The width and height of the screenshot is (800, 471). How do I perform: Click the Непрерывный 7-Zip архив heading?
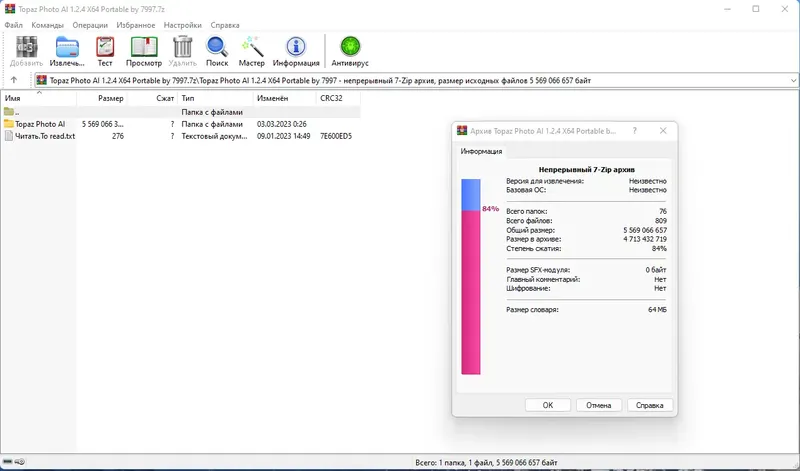[587, 169]
